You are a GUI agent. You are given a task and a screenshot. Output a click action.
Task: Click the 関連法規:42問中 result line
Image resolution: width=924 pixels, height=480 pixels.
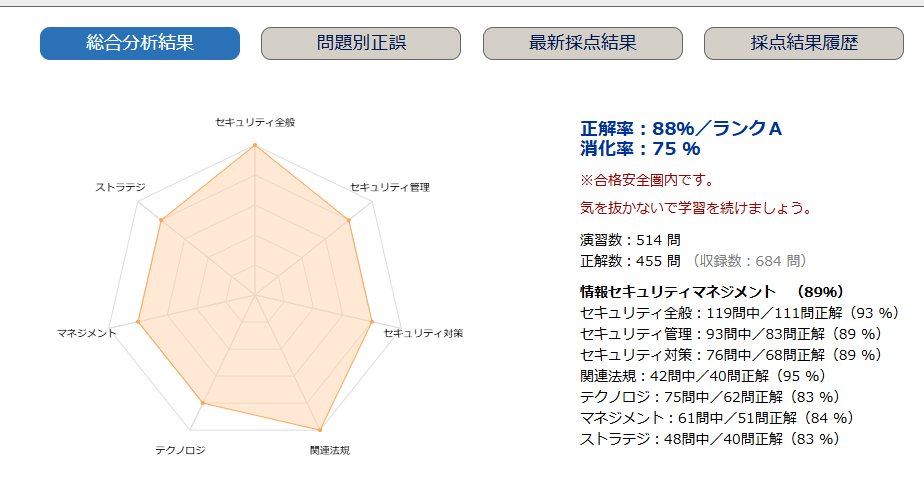click(x=702, y=376)
